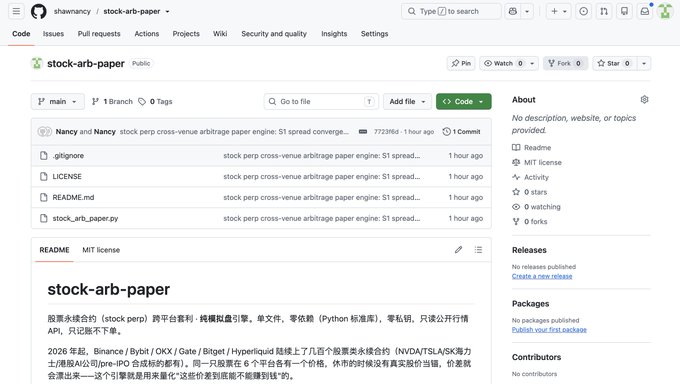
Task: Open the Projects tab
Action: point(186,33)
